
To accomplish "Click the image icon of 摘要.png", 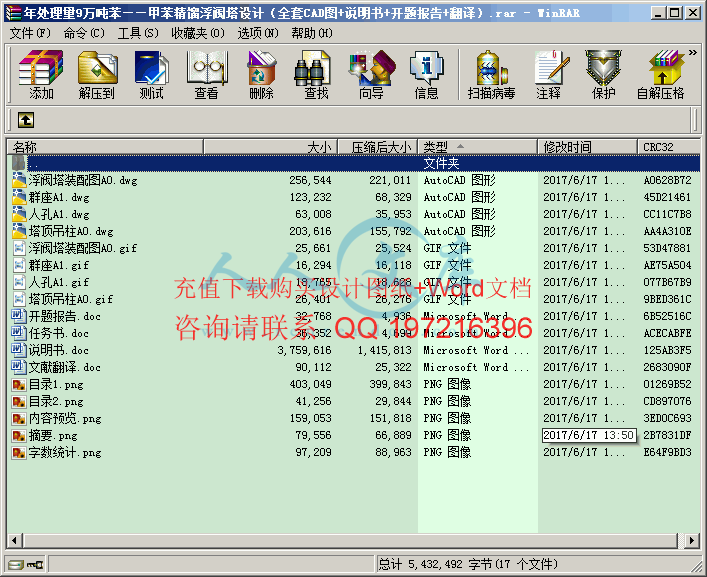I will tap(18, 435).
